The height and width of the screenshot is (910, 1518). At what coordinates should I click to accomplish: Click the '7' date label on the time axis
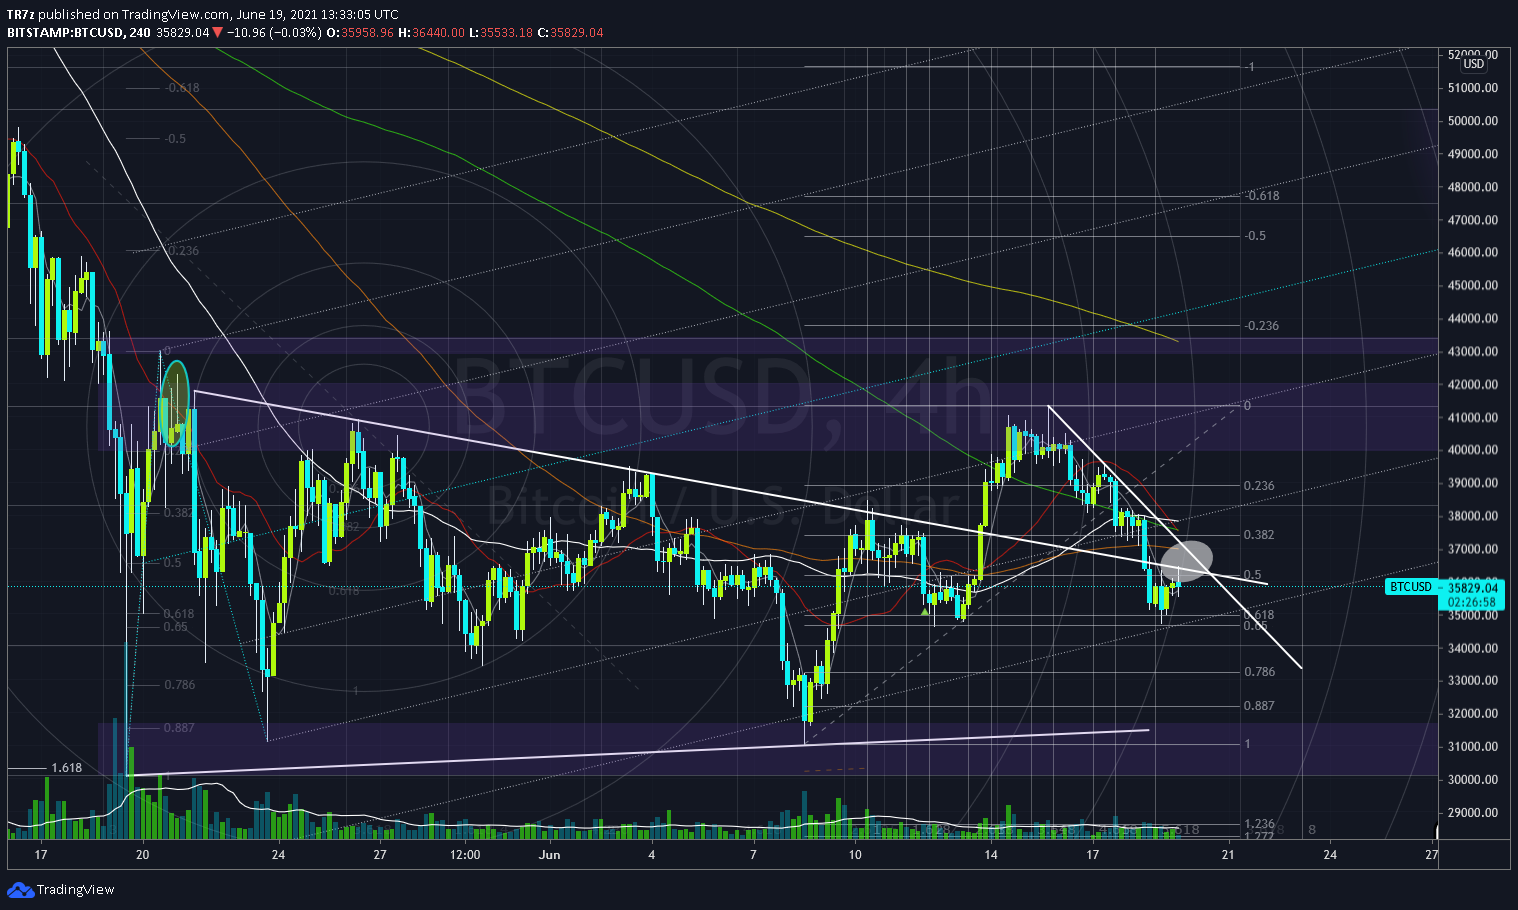click(x=753, y=855)
